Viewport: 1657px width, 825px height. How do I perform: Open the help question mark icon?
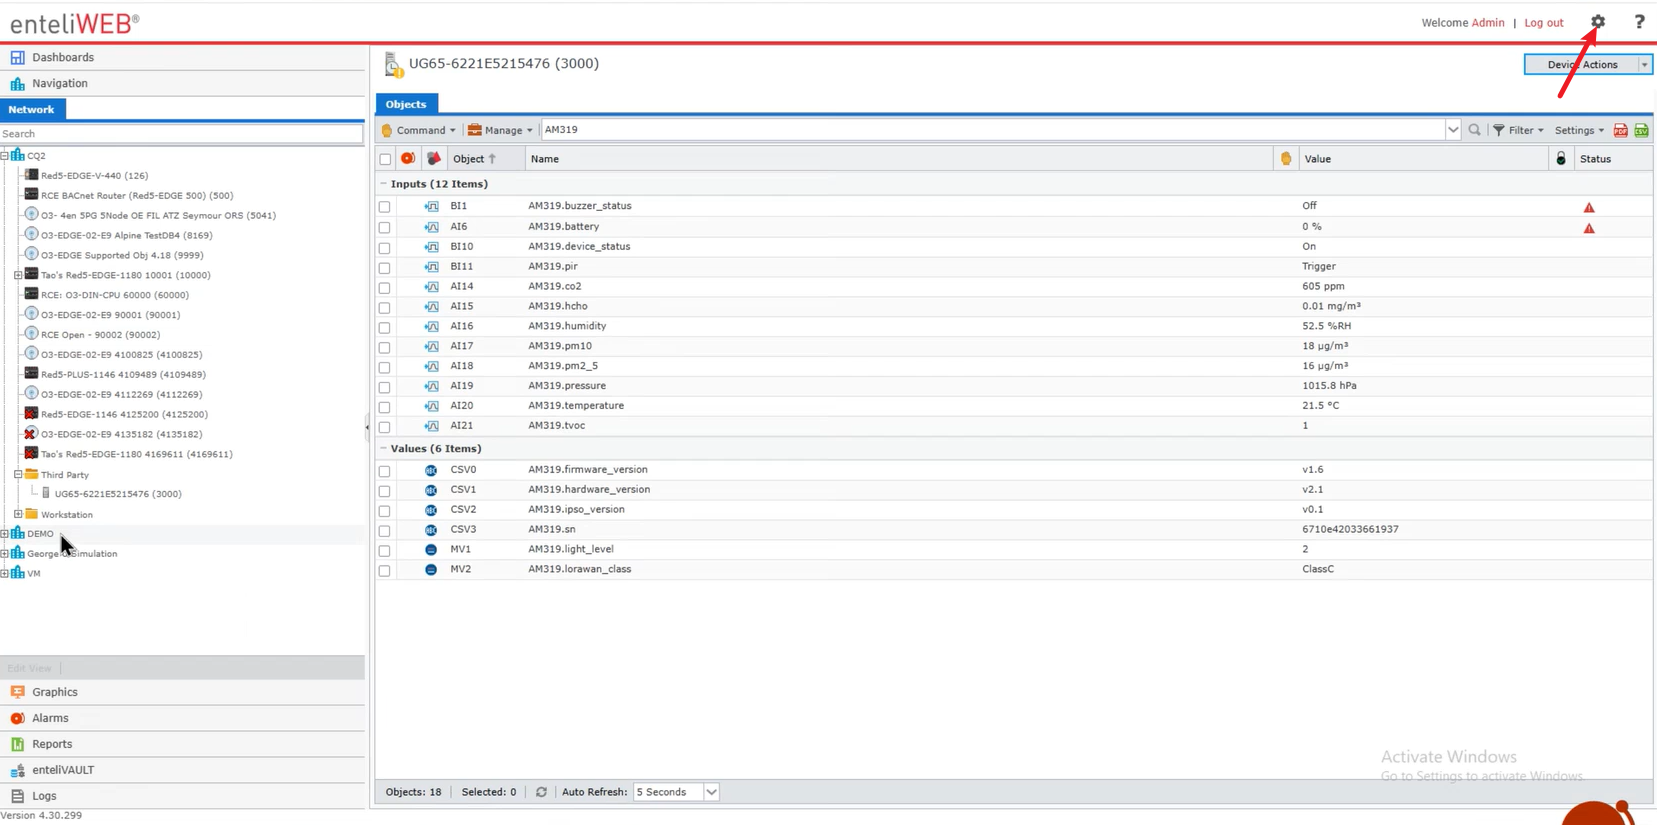[x=1639, y=21]
